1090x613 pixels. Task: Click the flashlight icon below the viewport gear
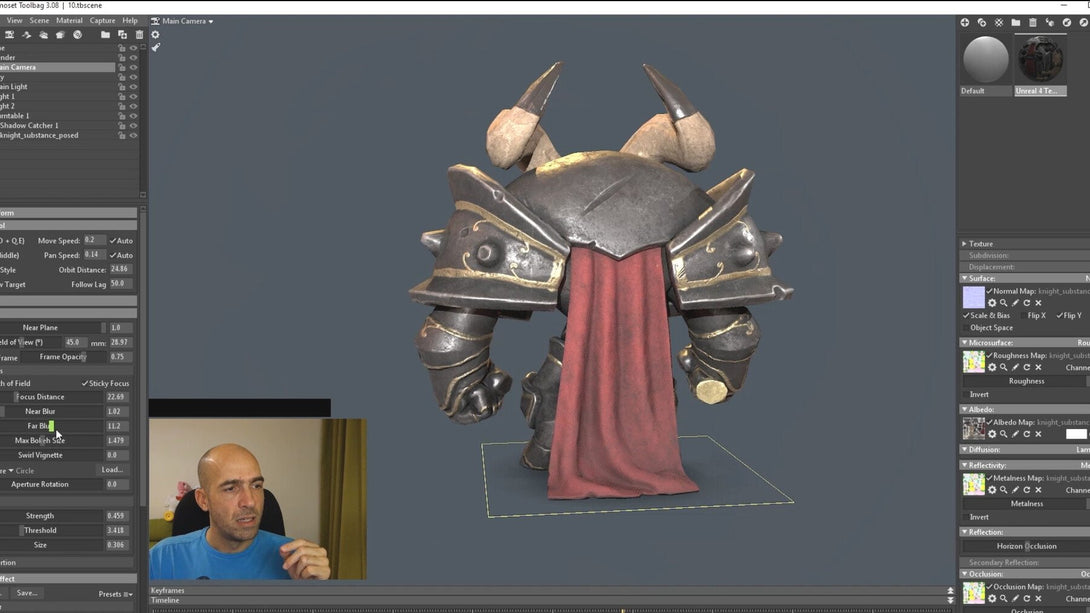tap(156, 47)
